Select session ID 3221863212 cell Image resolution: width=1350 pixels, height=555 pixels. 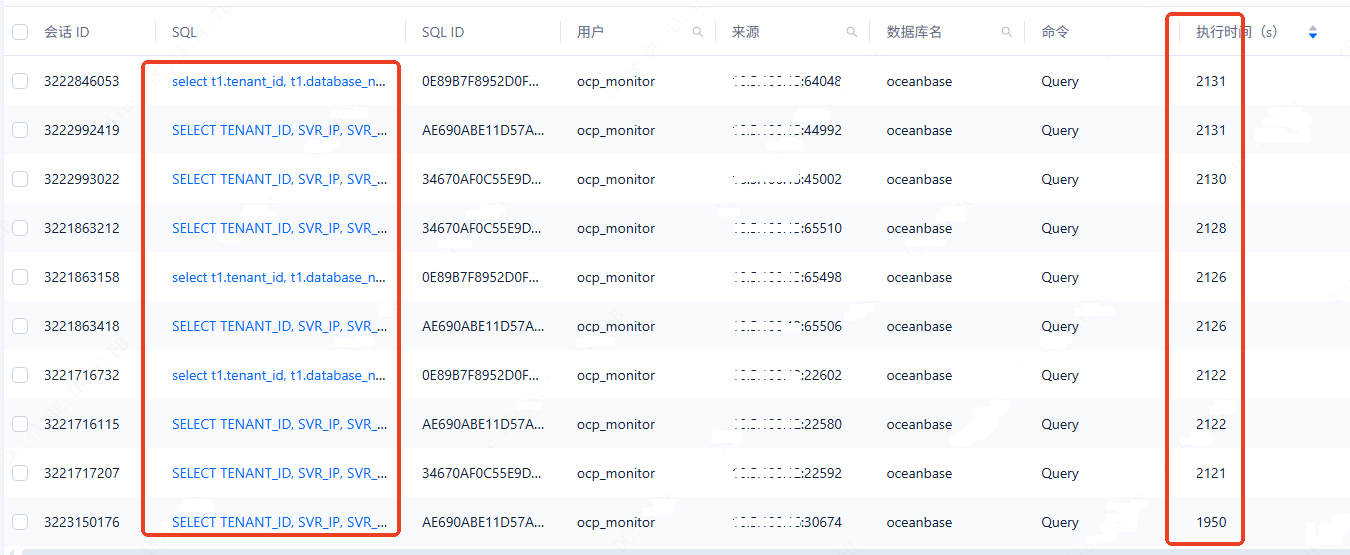(x=81, y=228)
